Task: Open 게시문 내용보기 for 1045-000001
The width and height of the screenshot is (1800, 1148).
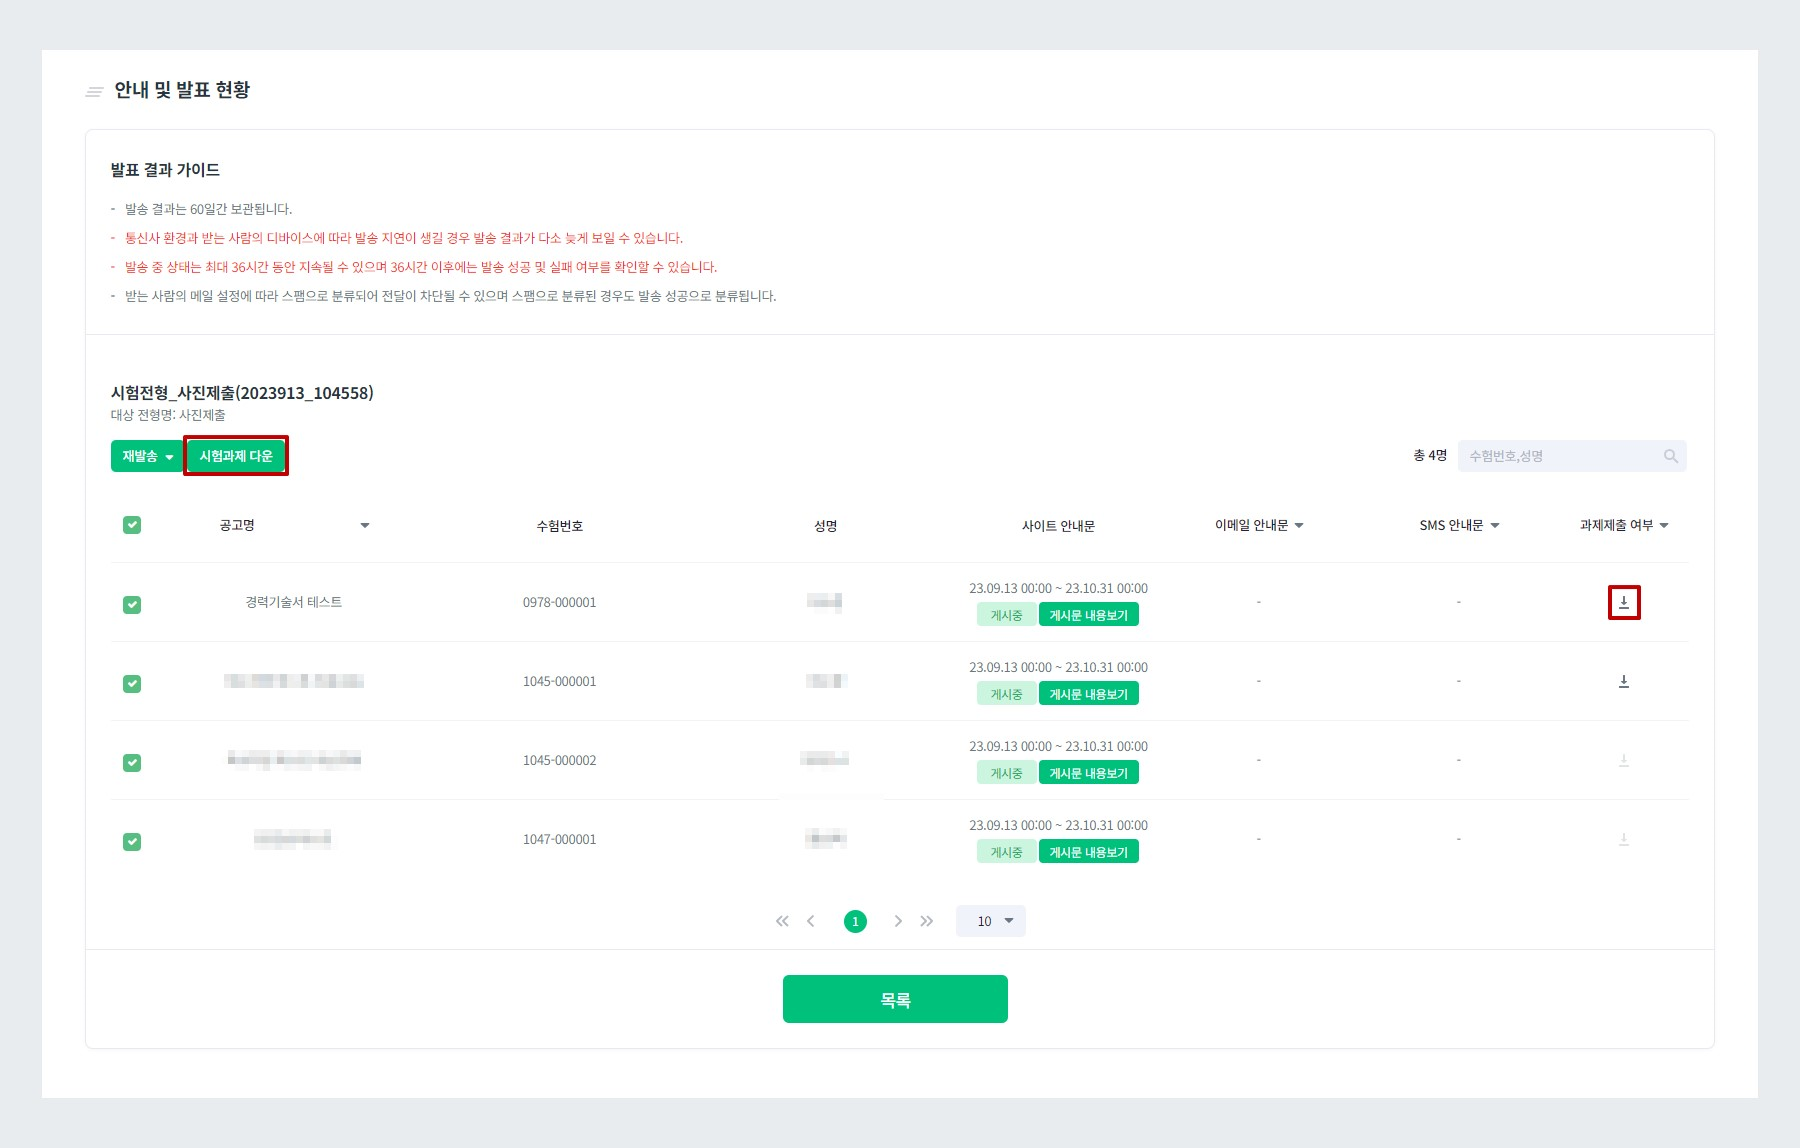Action: tap(1089, 694)
